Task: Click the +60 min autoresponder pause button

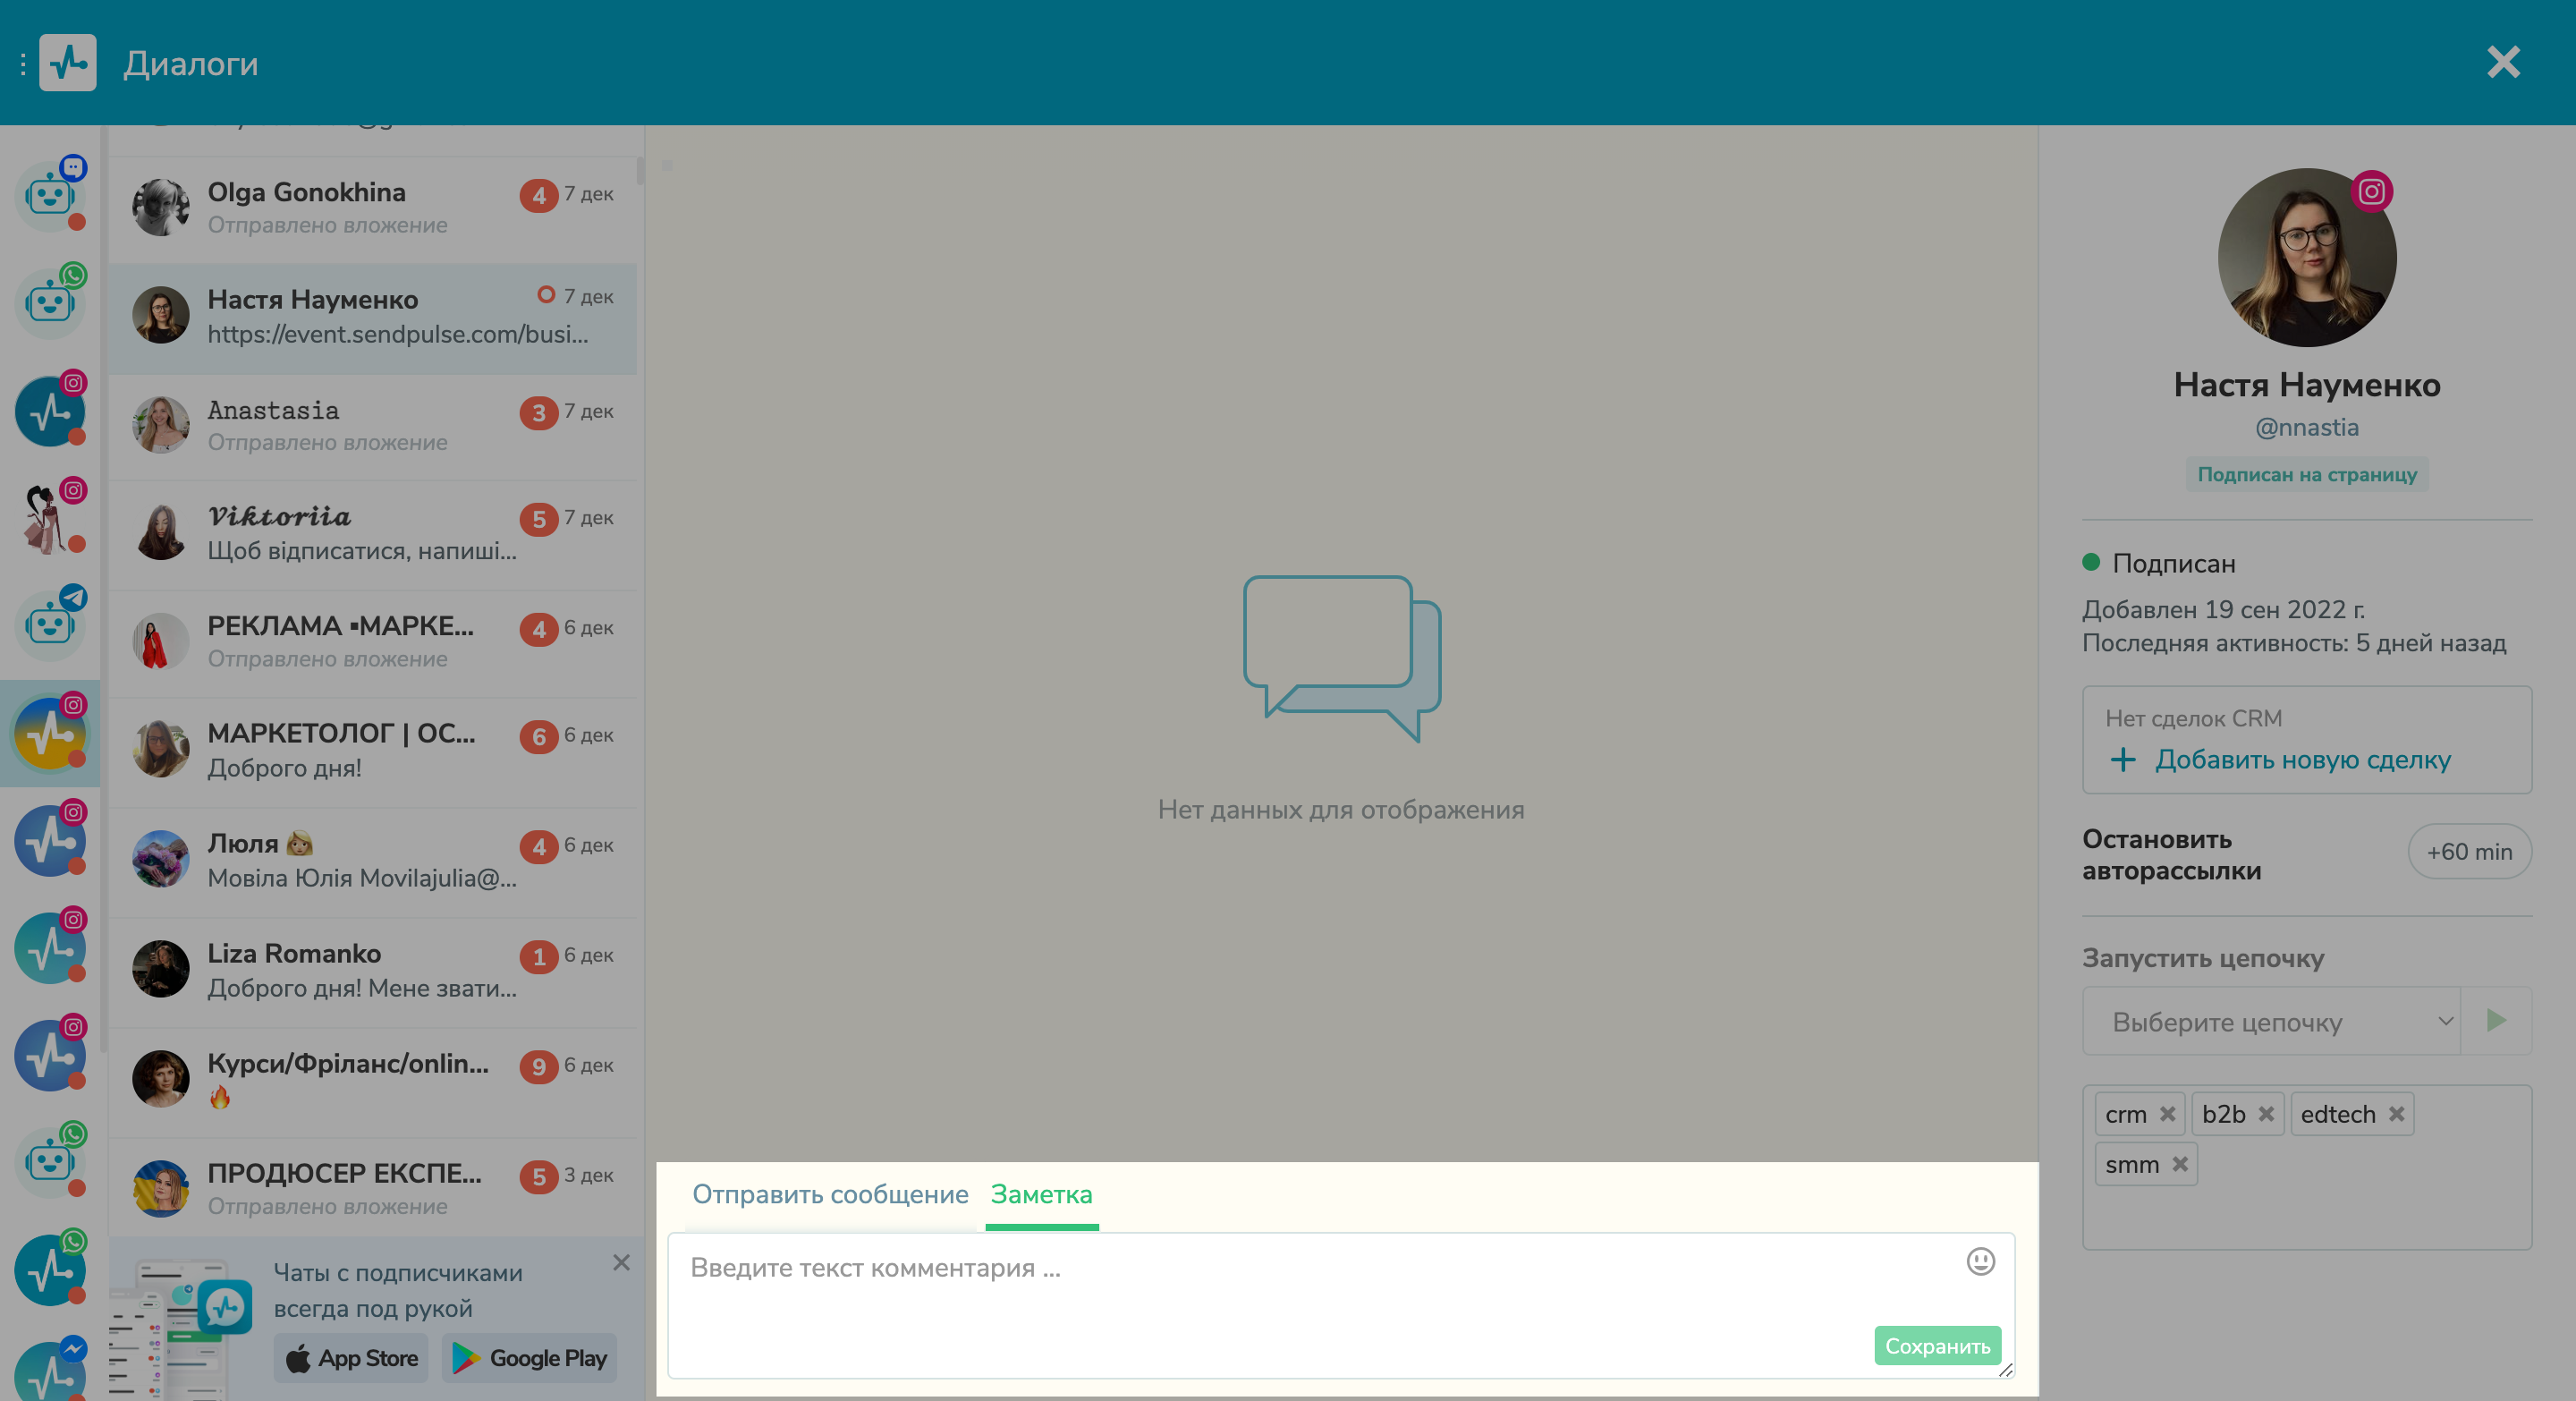Action: coord(2468,852)
